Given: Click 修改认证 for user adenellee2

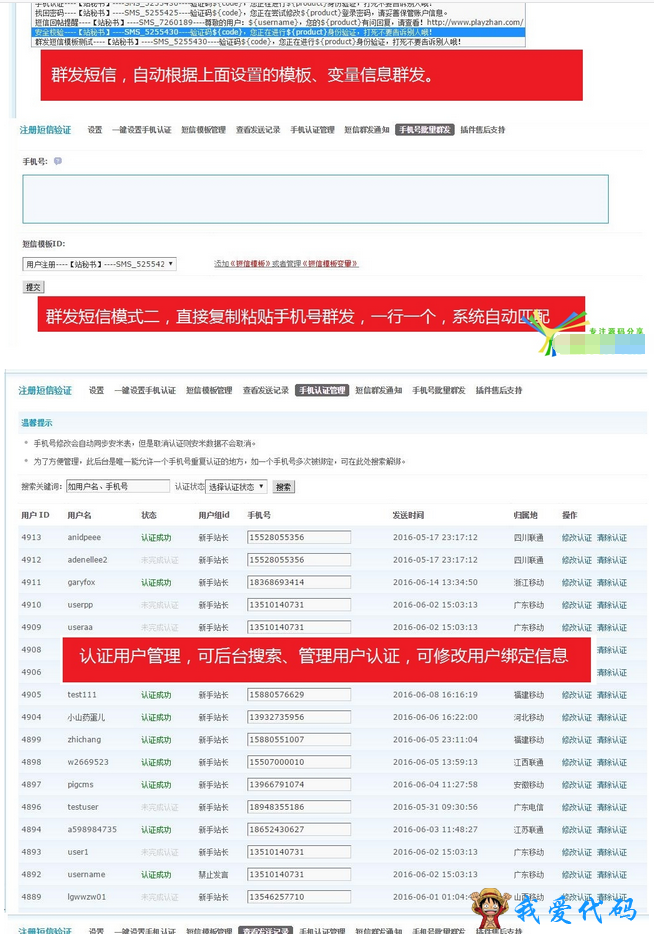Looking at the screenshot, I should (x=577, y=561).
